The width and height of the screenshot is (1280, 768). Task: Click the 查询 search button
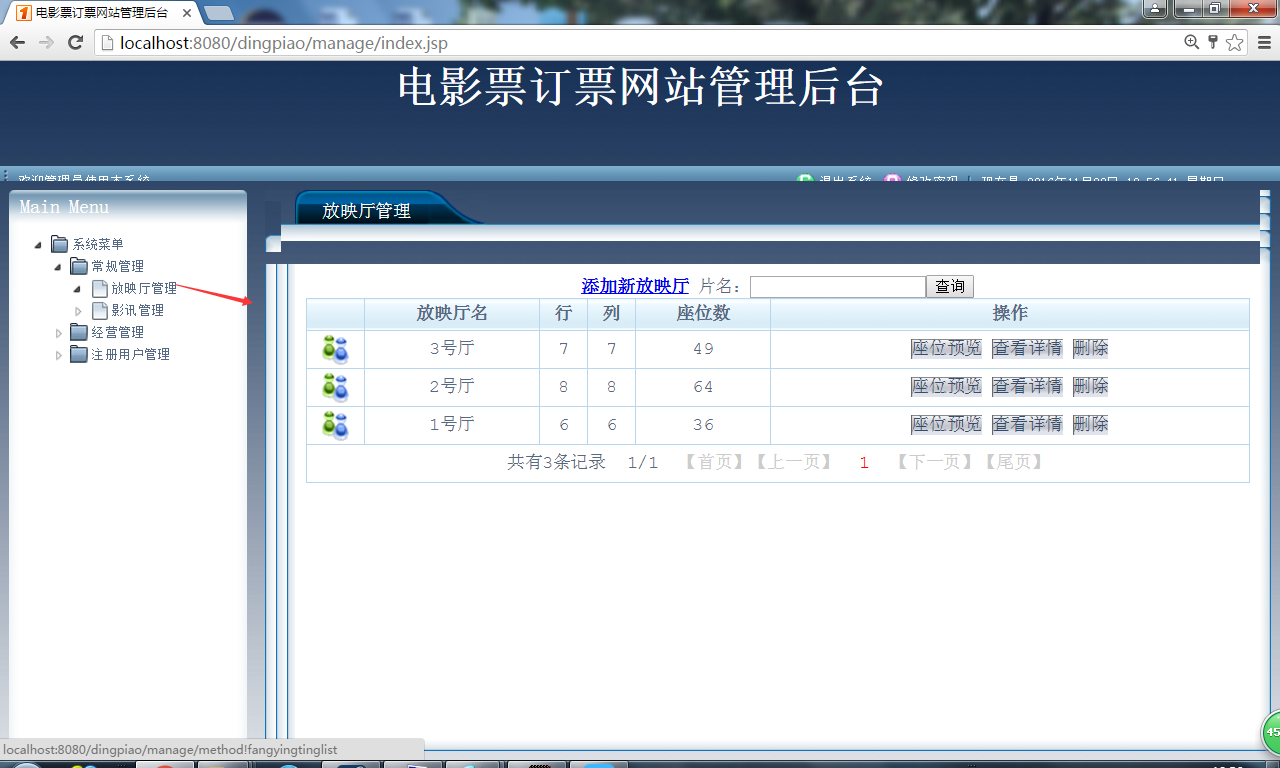coord(950,286)
